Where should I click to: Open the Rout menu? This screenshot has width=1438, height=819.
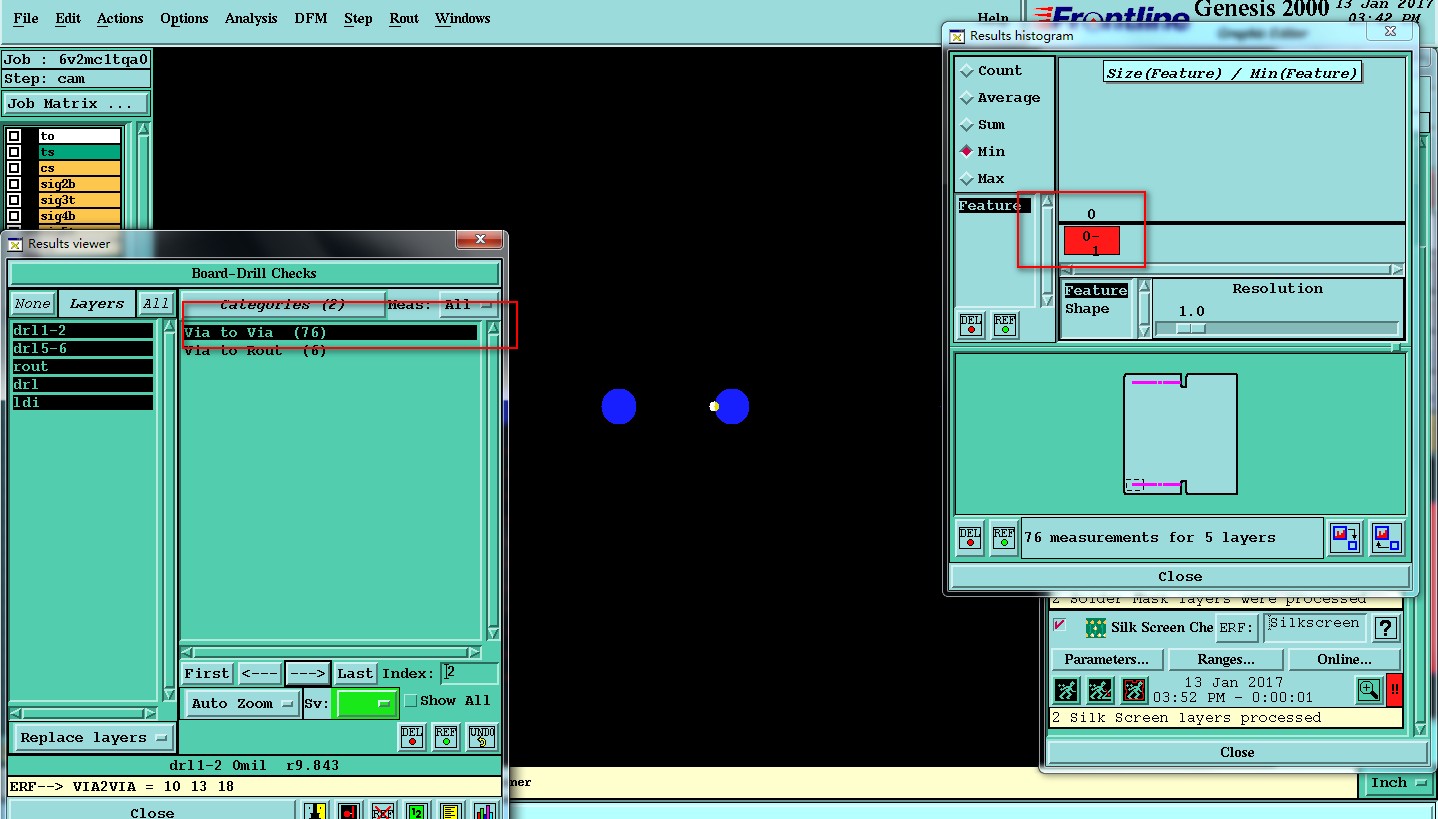click(x=404, y=18)
